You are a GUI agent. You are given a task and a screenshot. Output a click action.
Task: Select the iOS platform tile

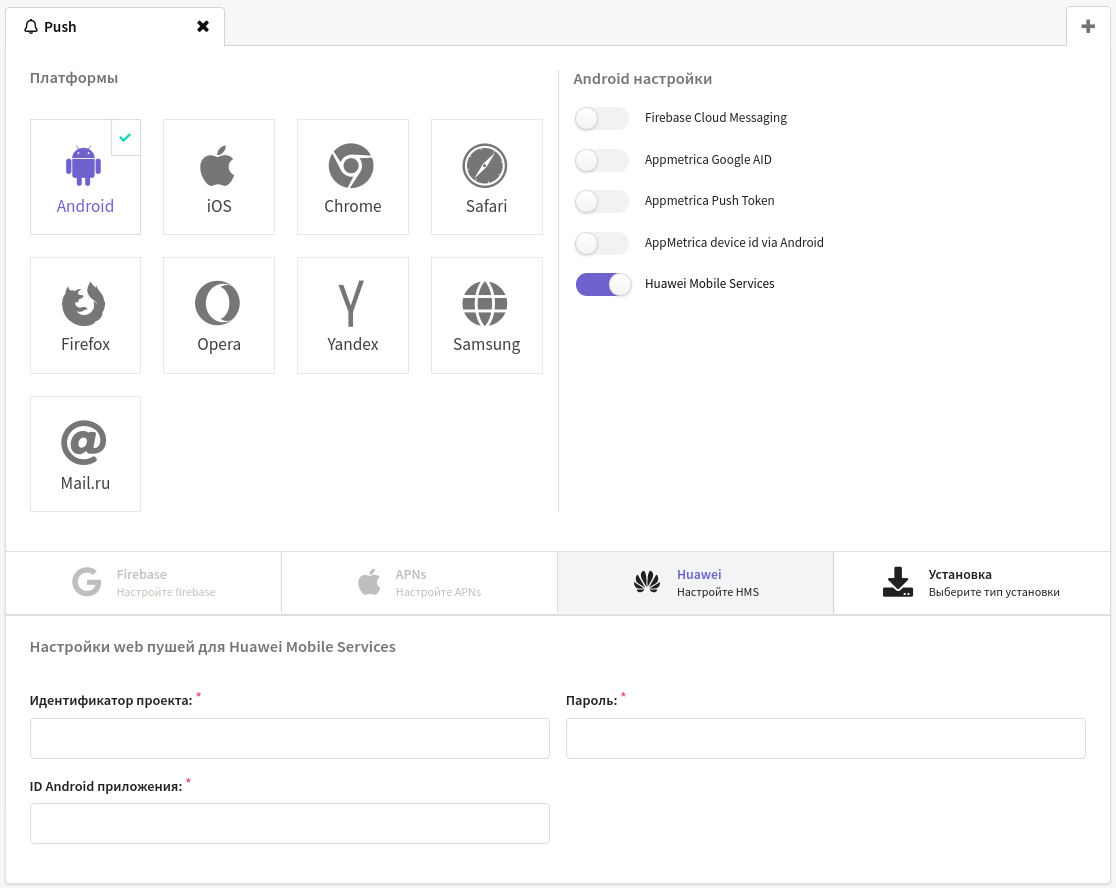pyautogui.click(x=219, y=176)
